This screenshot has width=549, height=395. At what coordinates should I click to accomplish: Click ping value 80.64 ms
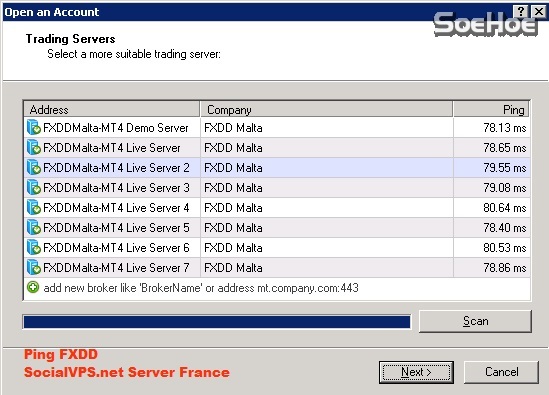[505, 208]
